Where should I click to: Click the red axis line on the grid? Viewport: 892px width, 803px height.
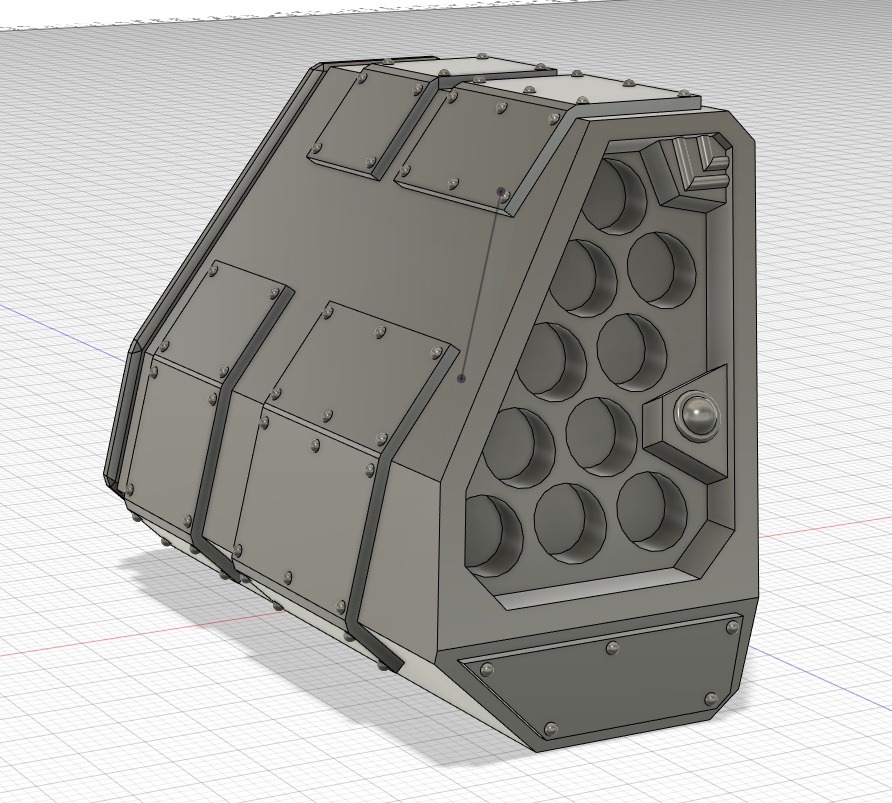point(142,634)
